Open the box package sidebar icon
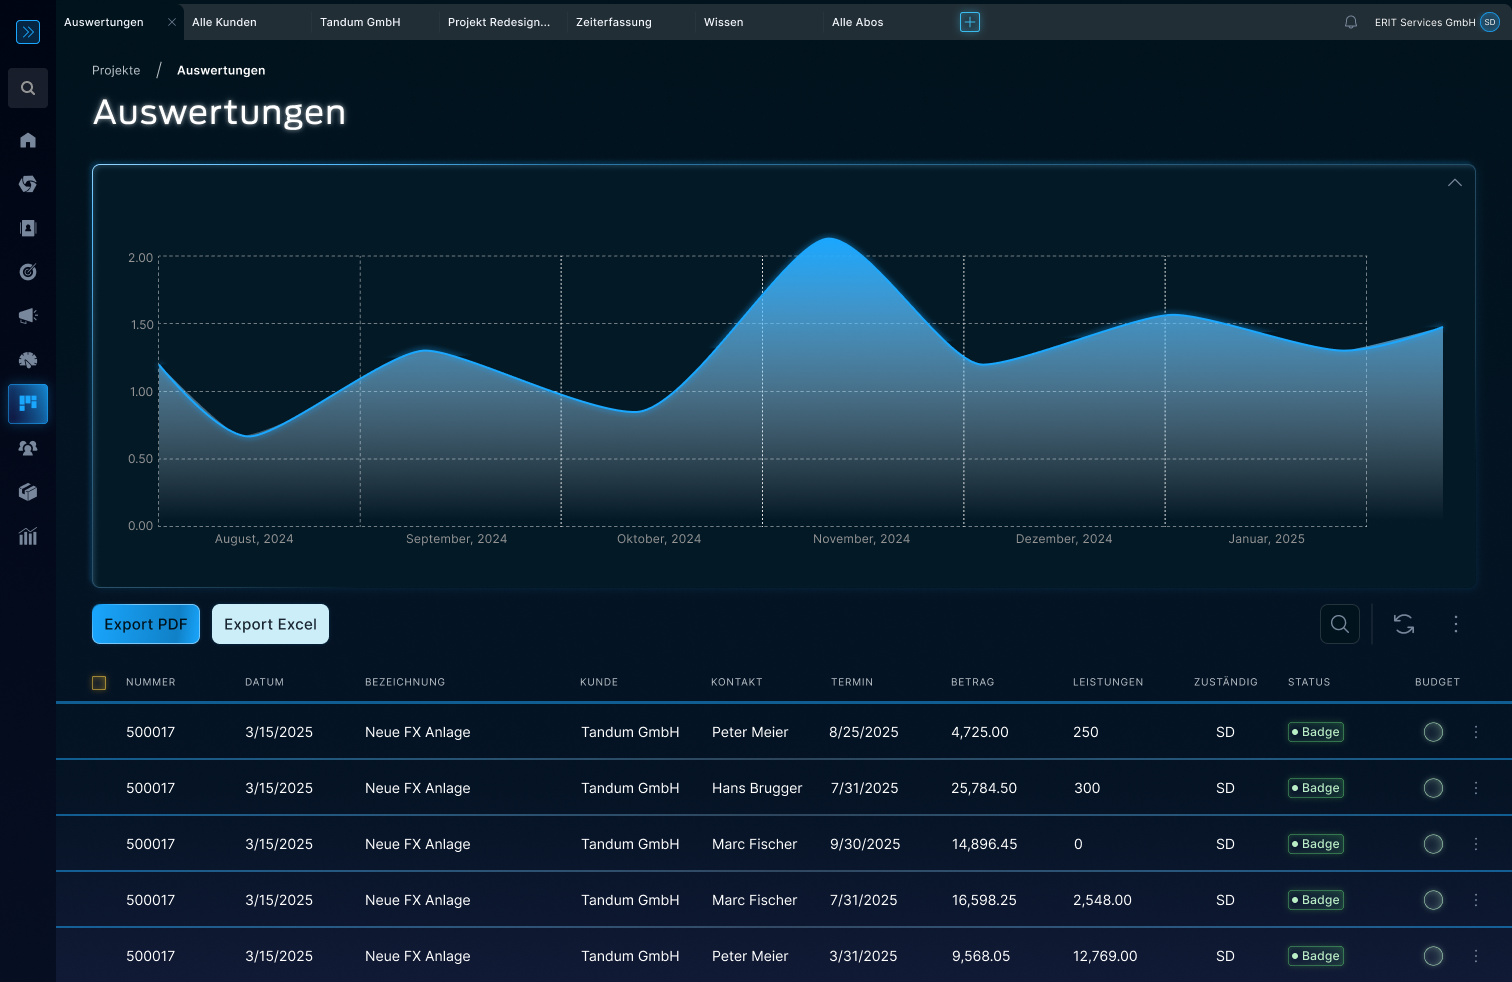 tap(28, 492)
